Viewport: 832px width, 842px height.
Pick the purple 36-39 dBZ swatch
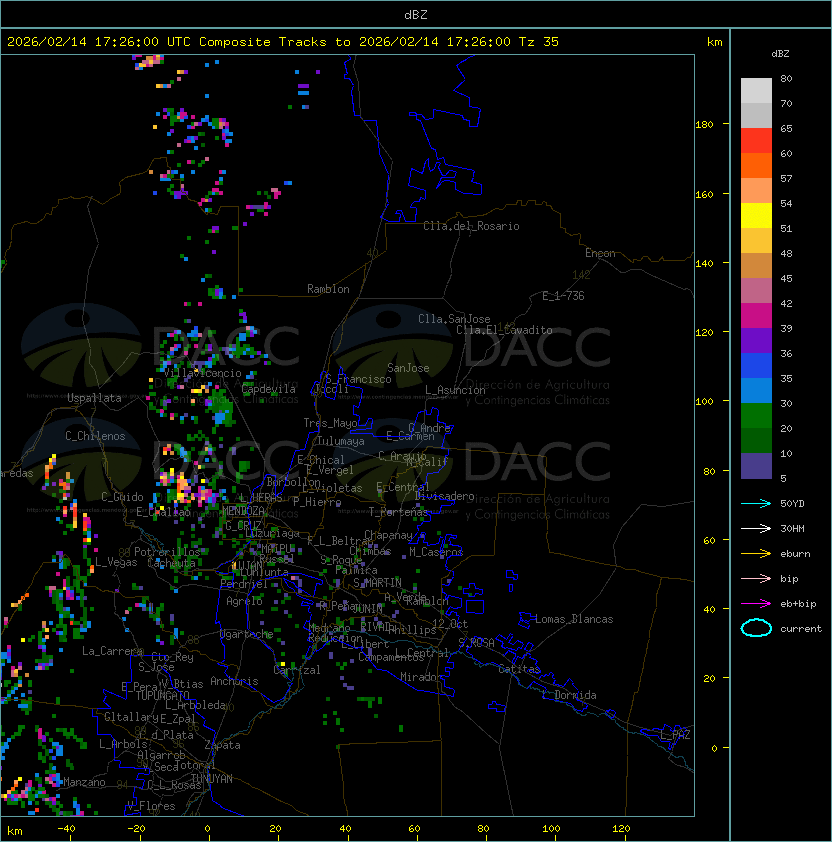coord(756,340)
